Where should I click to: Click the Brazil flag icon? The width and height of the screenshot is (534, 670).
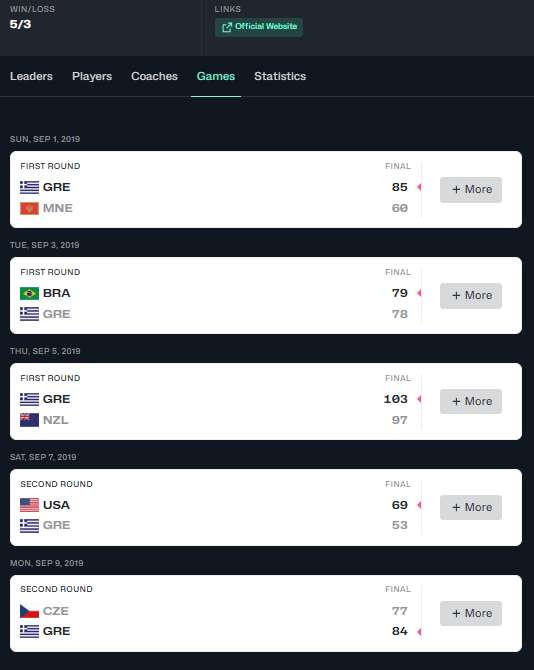pyautogui.click(x=29, y=293)
